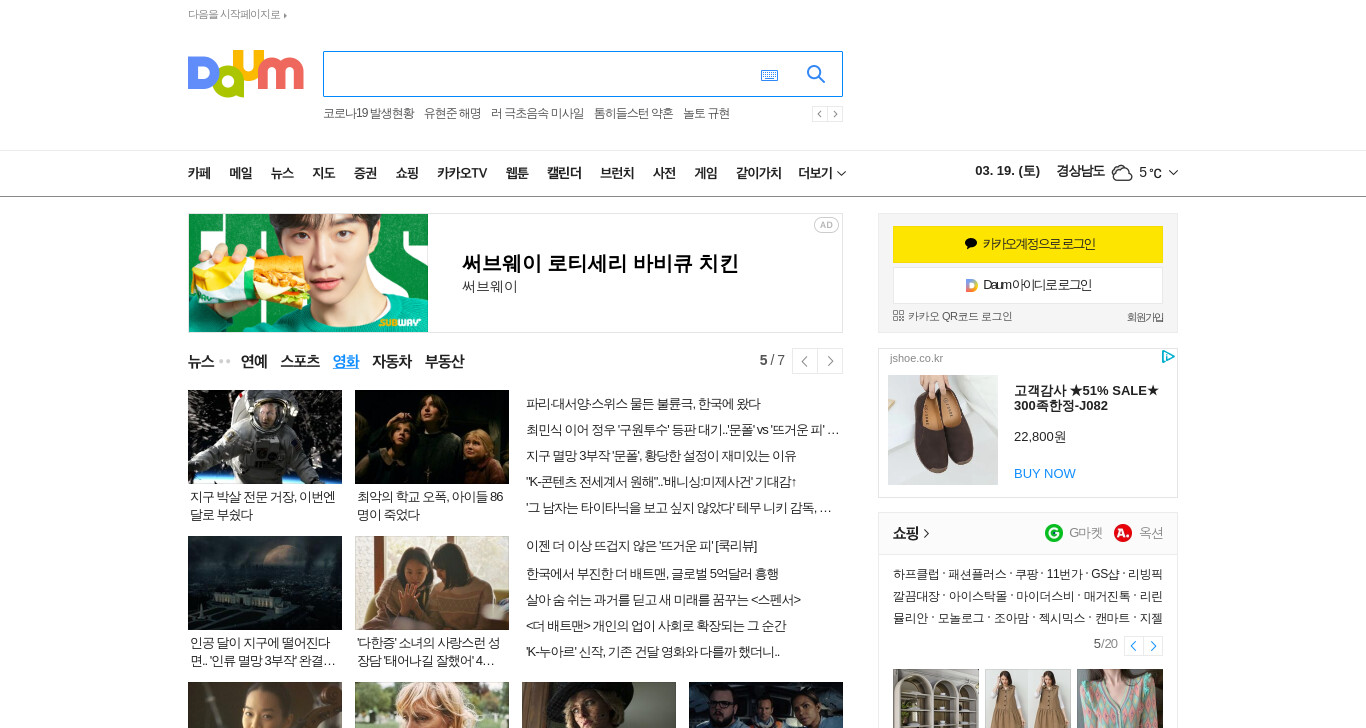Click 쿠팡 shopping mall link
The image size is (1366, 728).
pos(1026,574)
